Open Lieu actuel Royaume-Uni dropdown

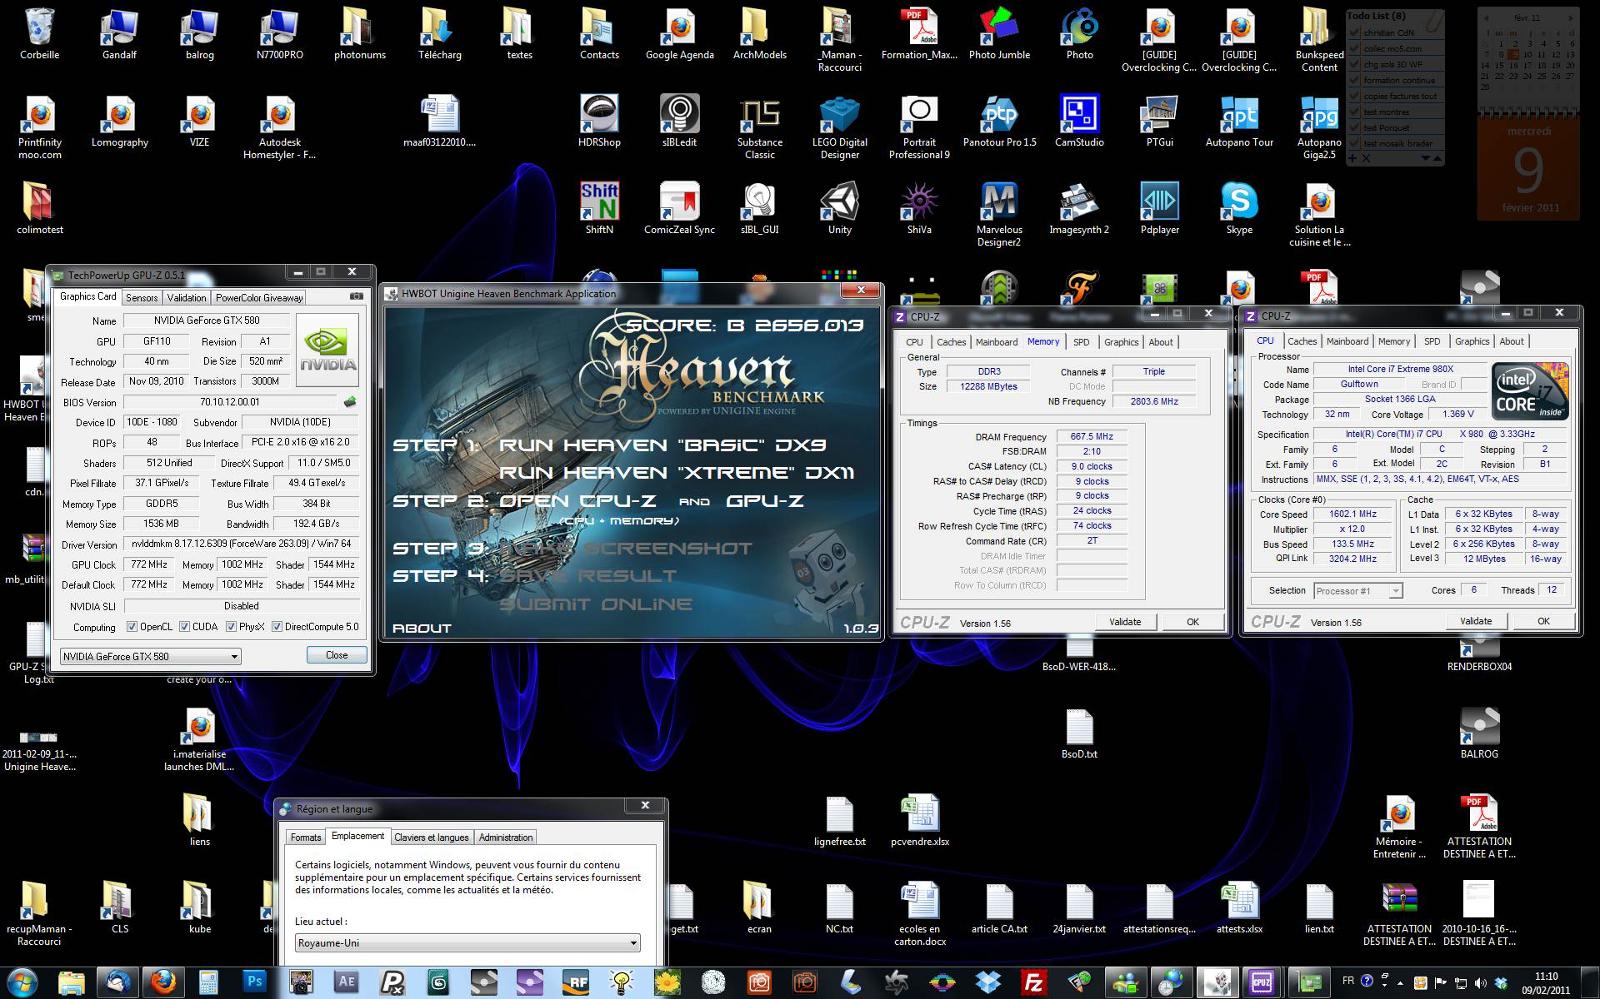tap(467, 943)
